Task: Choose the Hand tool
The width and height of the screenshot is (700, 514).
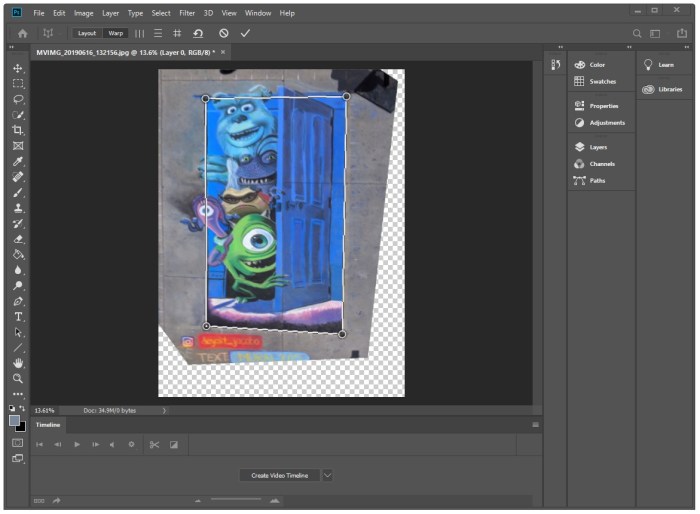Action: coord(18,363)
